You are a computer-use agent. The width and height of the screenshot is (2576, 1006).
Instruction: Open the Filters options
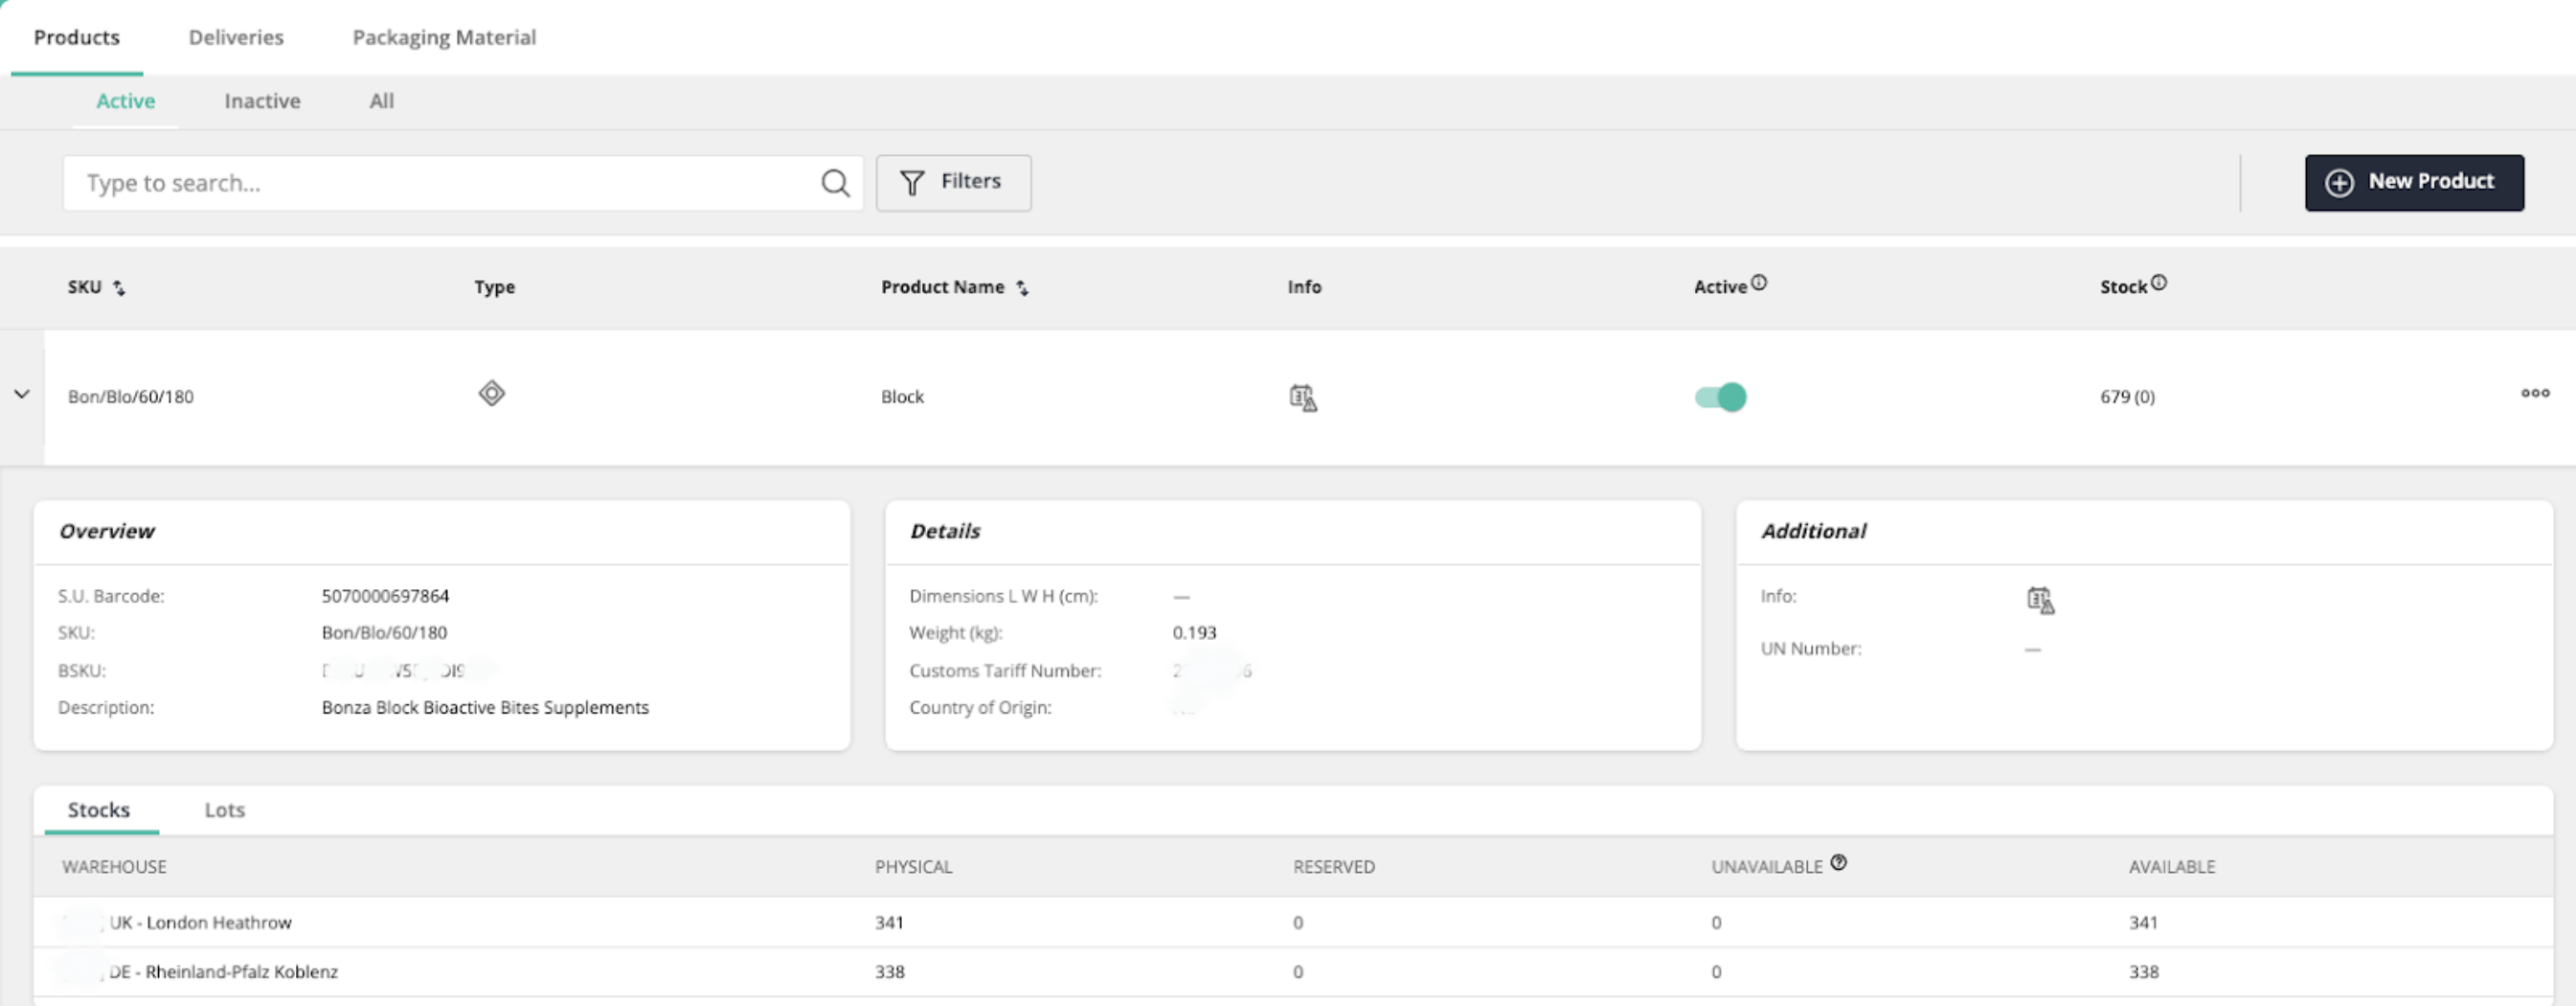[x=953, y=183]
